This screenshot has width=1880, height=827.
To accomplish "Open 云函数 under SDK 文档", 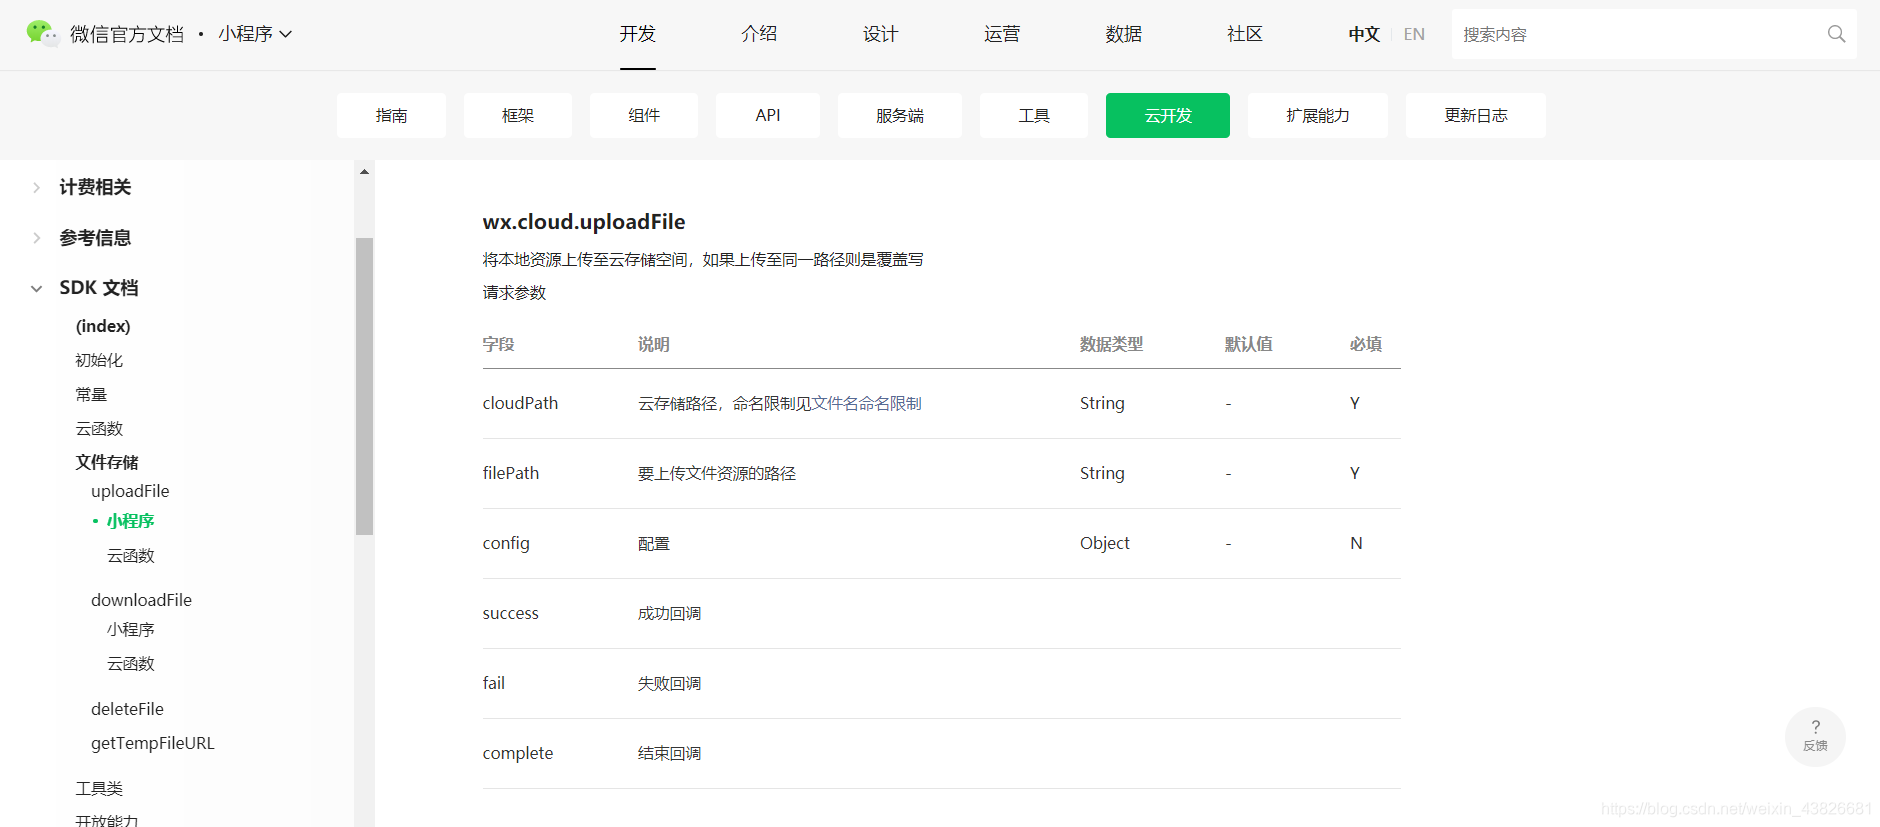I will click(x=99, y=428).
